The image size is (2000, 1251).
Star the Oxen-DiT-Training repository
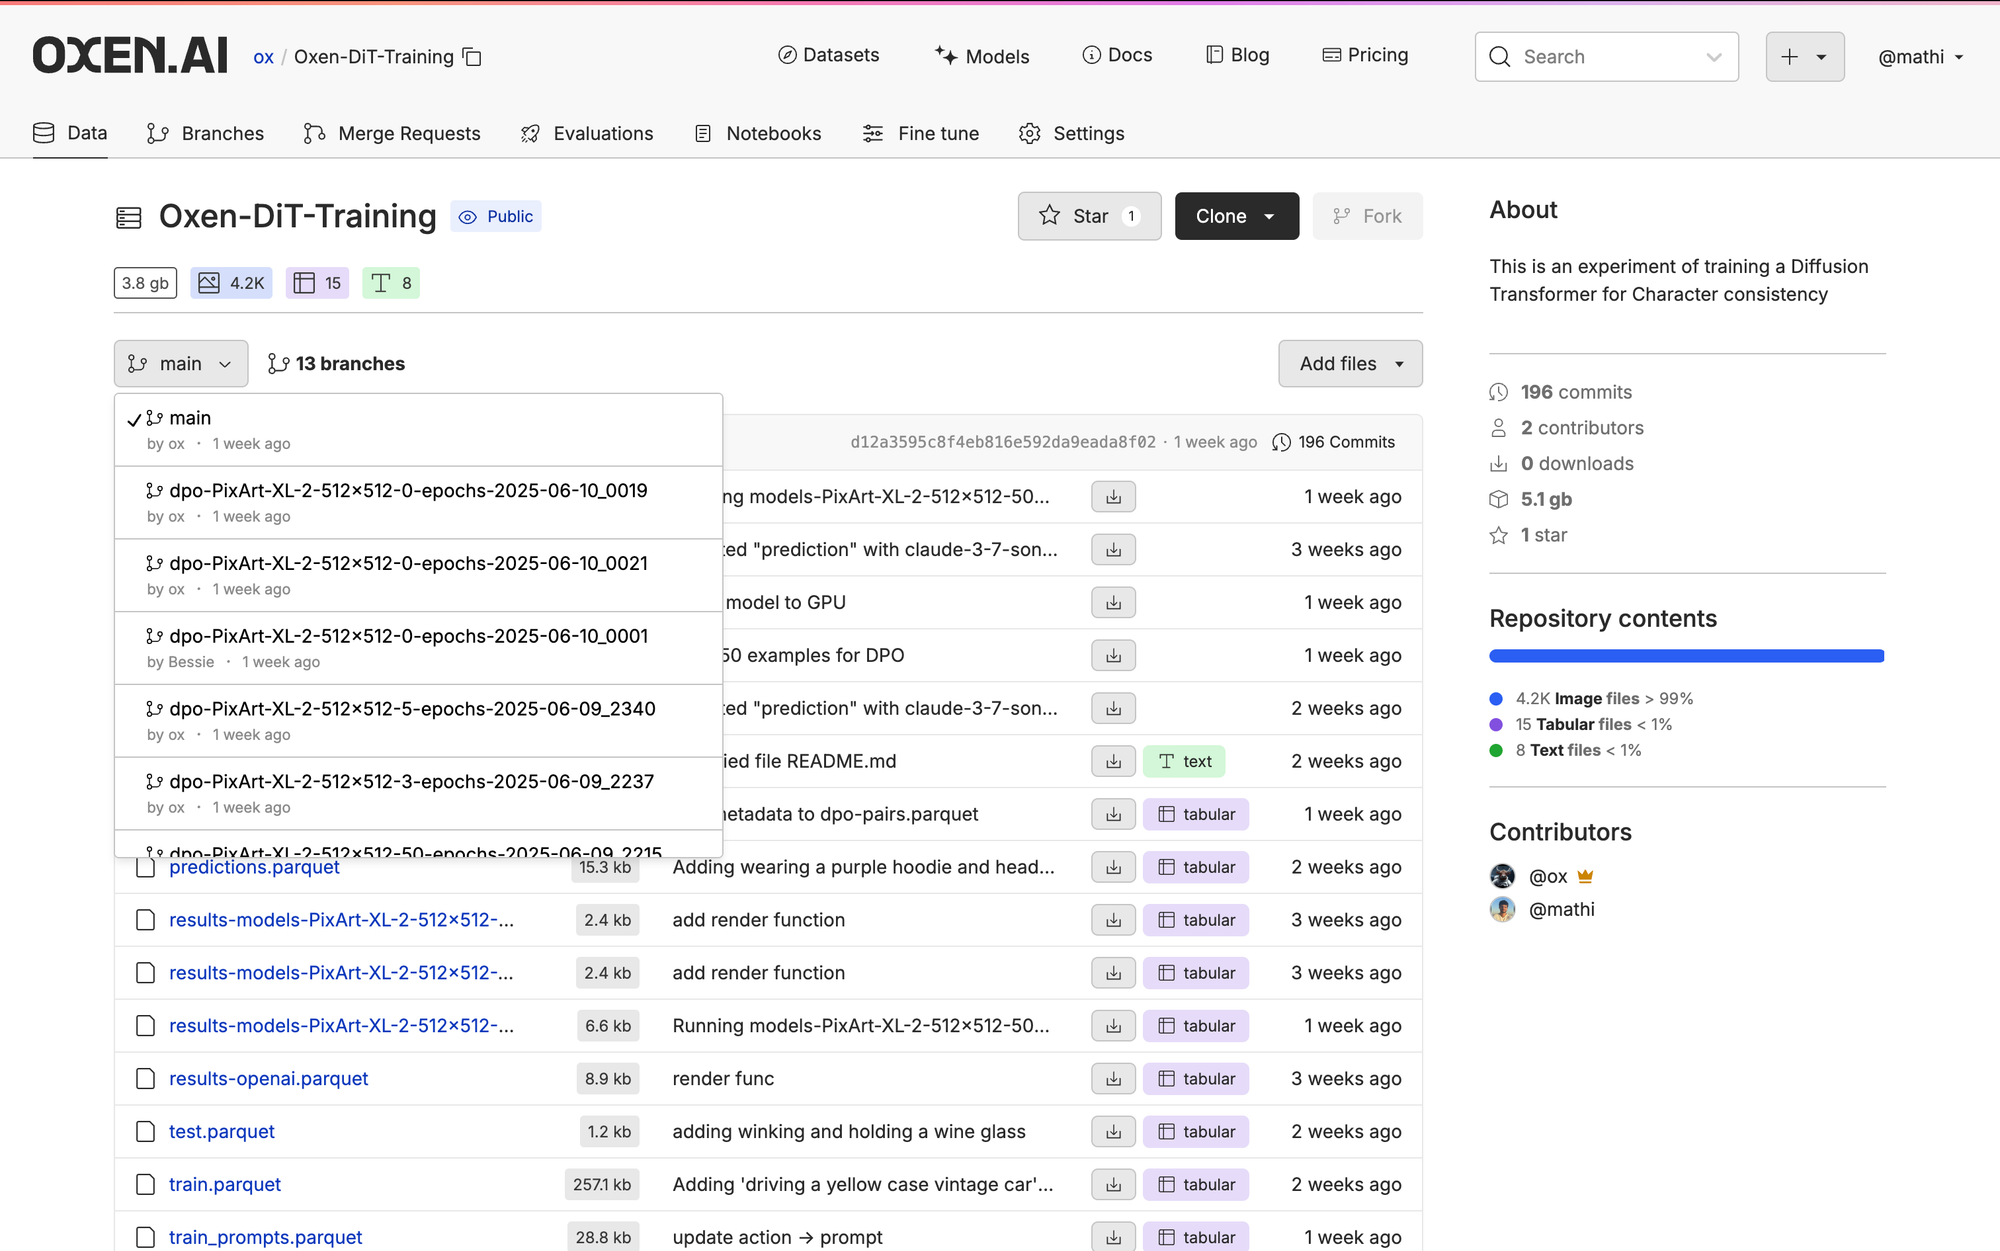tap(1089, 216)
